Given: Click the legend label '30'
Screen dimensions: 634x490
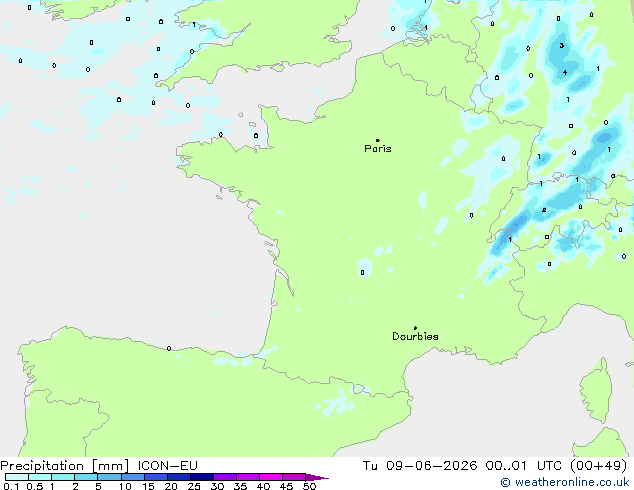Looking at the screenshot, I should tap(217, 486).
